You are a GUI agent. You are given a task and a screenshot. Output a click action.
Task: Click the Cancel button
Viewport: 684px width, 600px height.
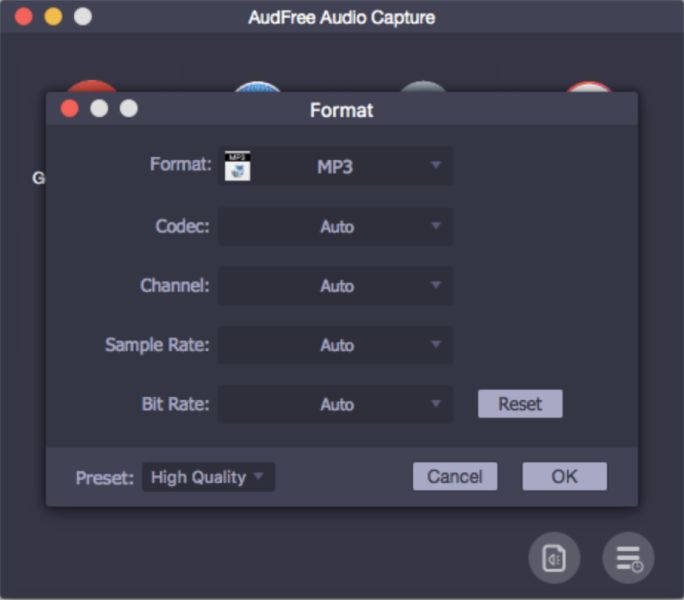(x=455, y=476)
